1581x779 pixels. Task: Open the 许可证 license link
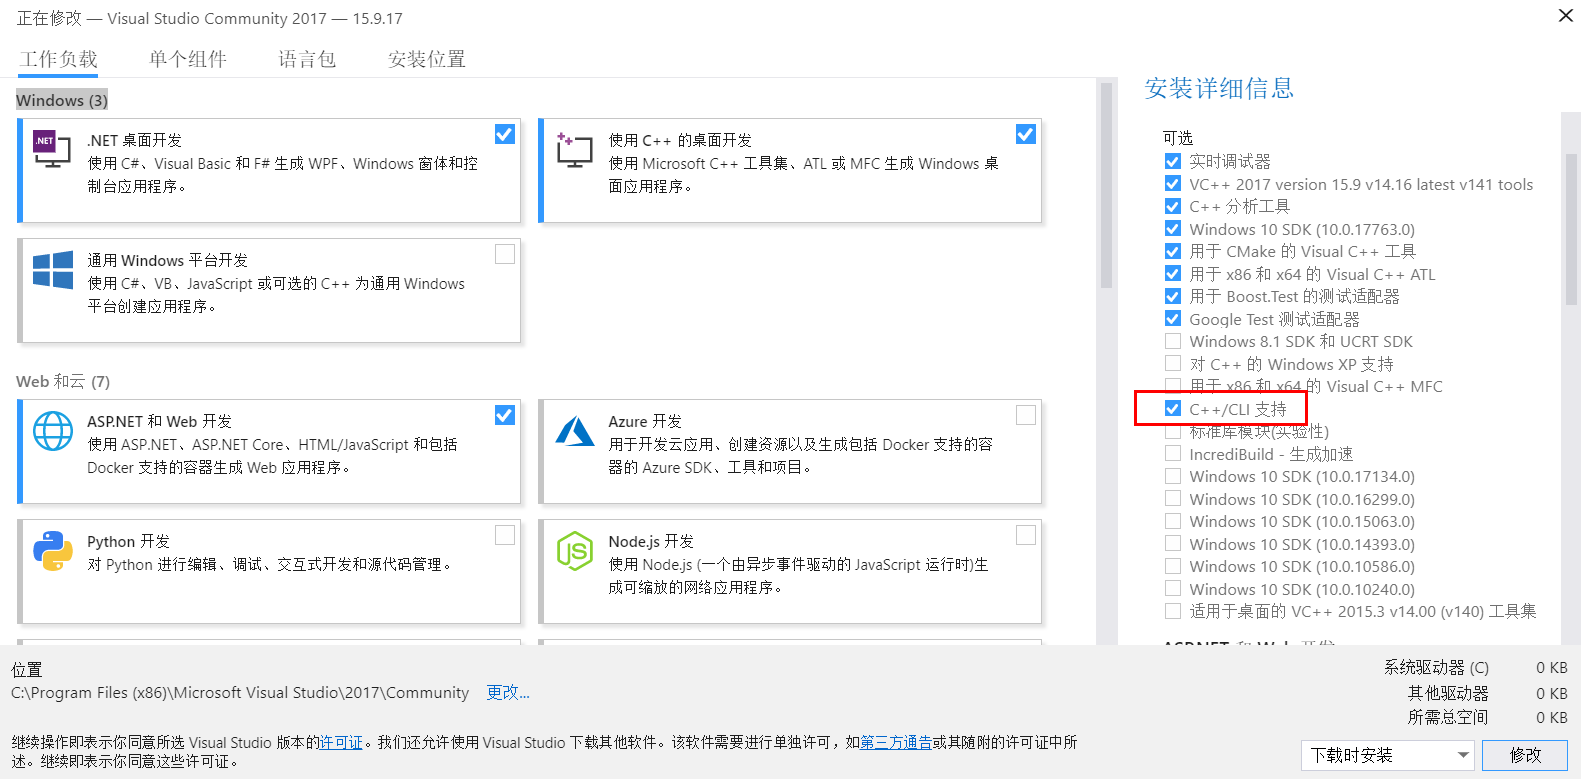[341, 742]
